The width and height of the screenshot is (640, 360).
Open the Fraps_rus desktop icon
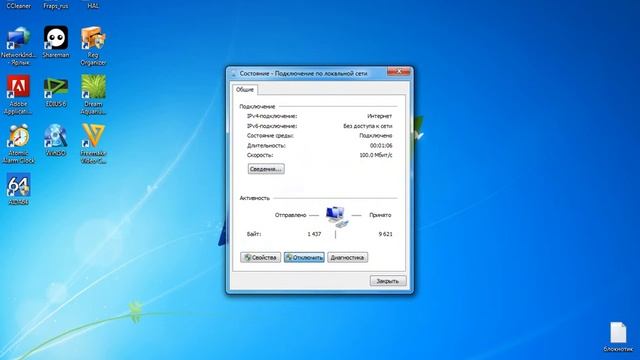[56, 5]
